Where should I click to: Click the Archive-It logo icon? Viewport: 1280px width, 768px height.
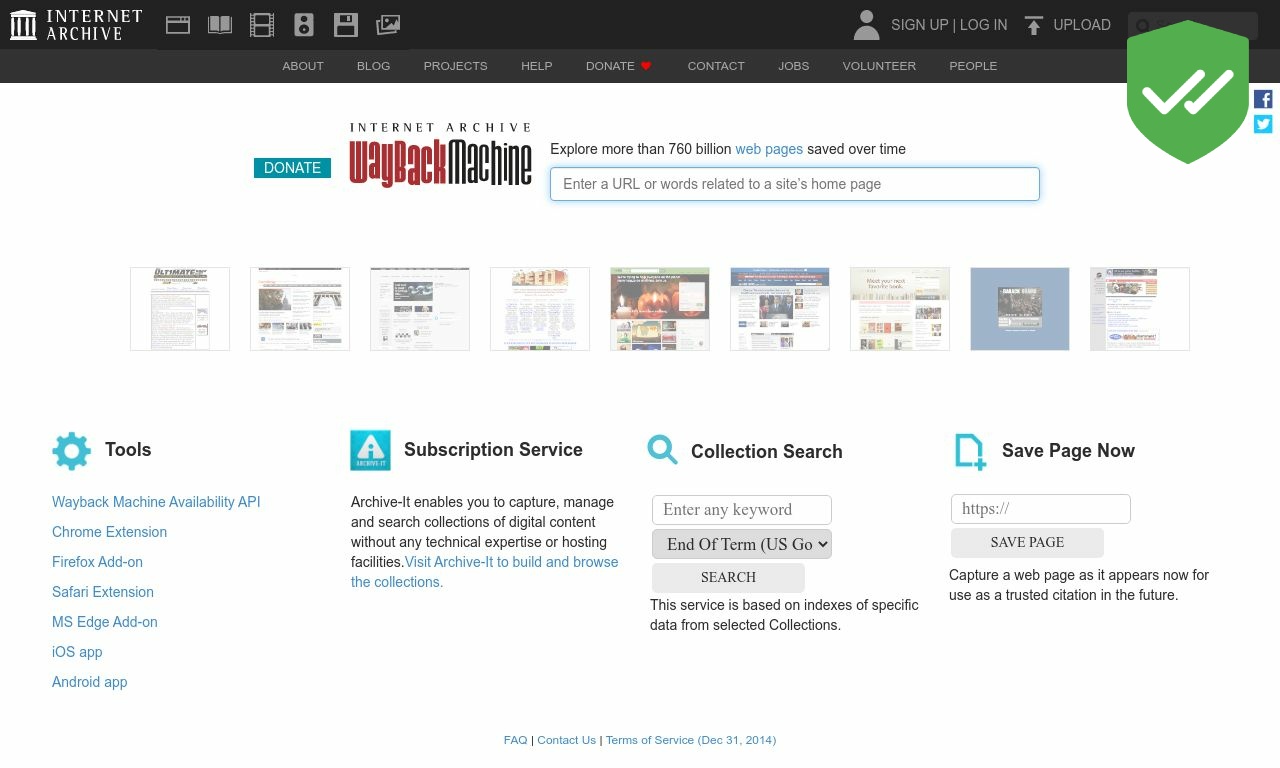pyautogui.click(x=370, y=450)
